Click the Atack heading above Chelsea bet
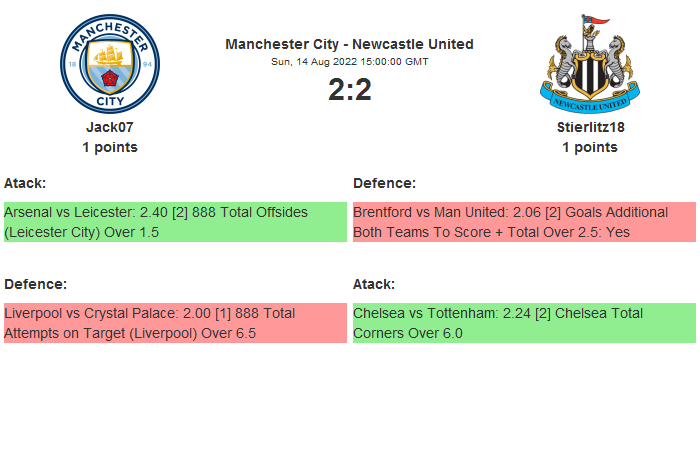Viewport: 700px width, 460px height. [374, 284]
